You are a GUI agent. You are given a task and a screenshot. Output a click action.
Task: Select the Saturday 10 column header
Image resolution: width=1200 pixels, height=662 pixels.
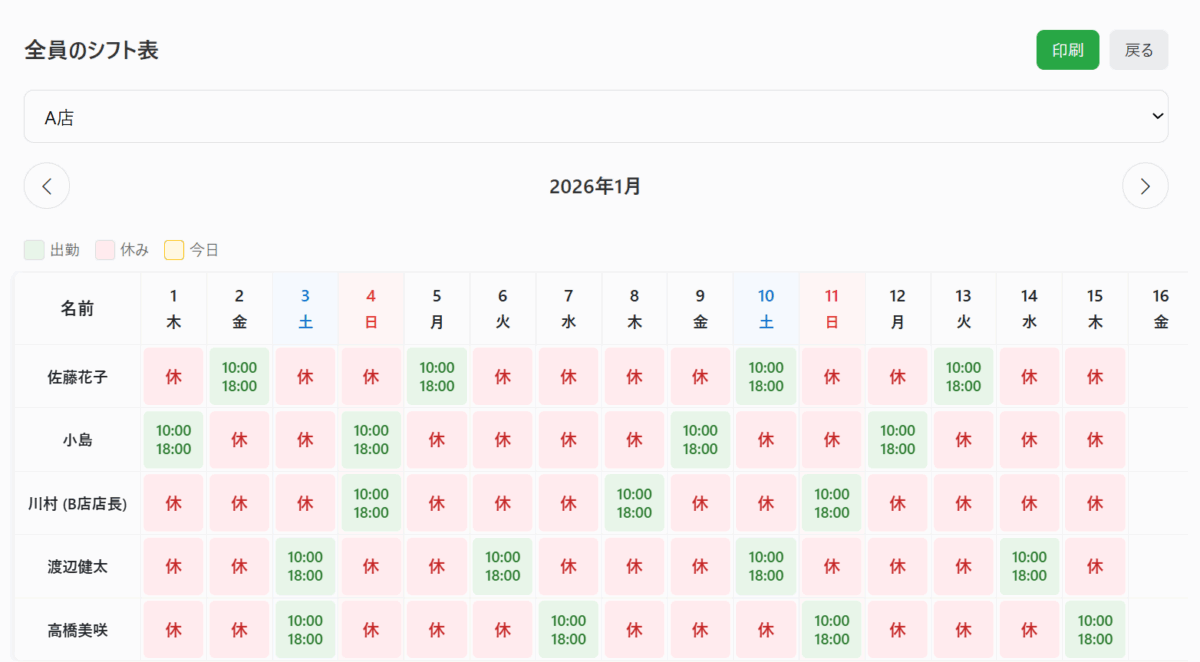[x=766, y=309]
